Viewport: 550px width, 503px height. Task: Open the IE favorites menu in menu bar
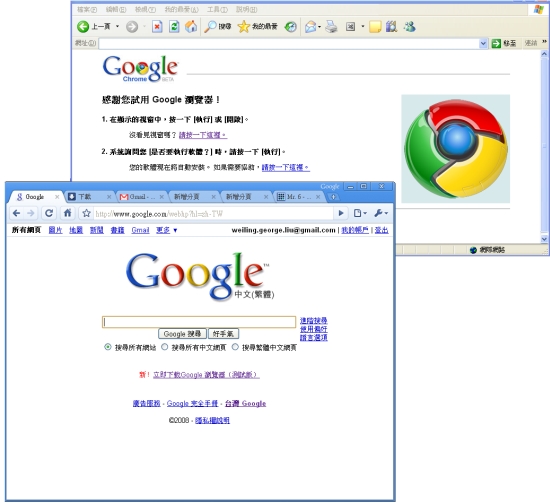pos(181,9)
